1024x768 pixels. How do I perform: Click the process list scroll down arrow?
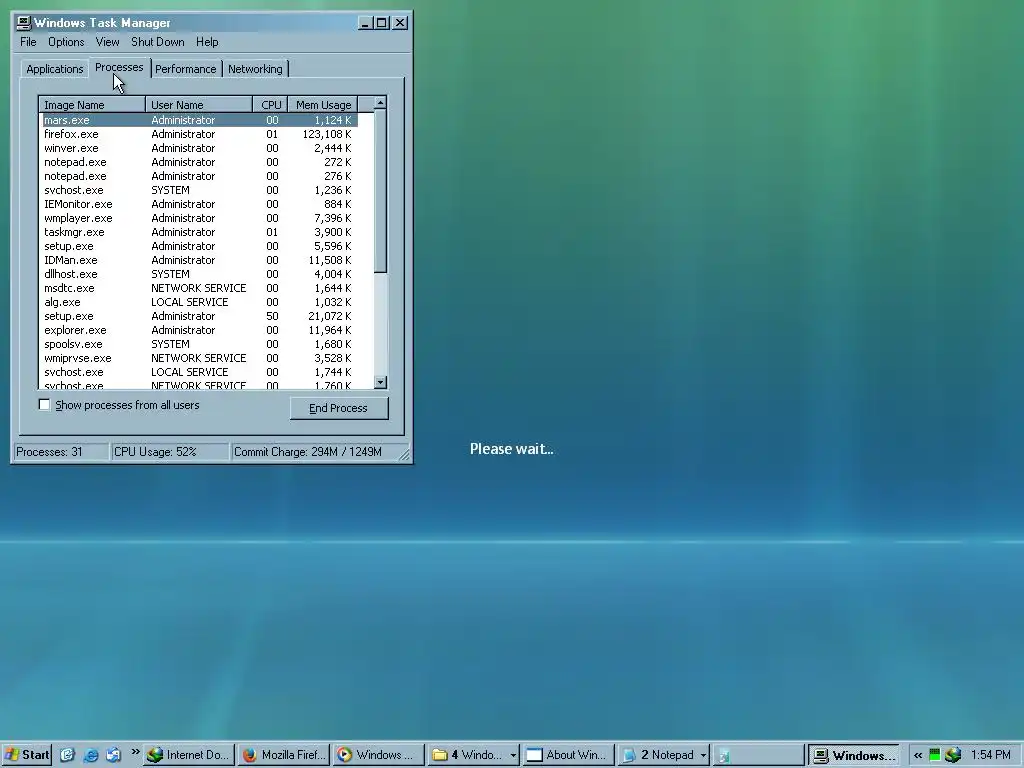click(381, 382)
